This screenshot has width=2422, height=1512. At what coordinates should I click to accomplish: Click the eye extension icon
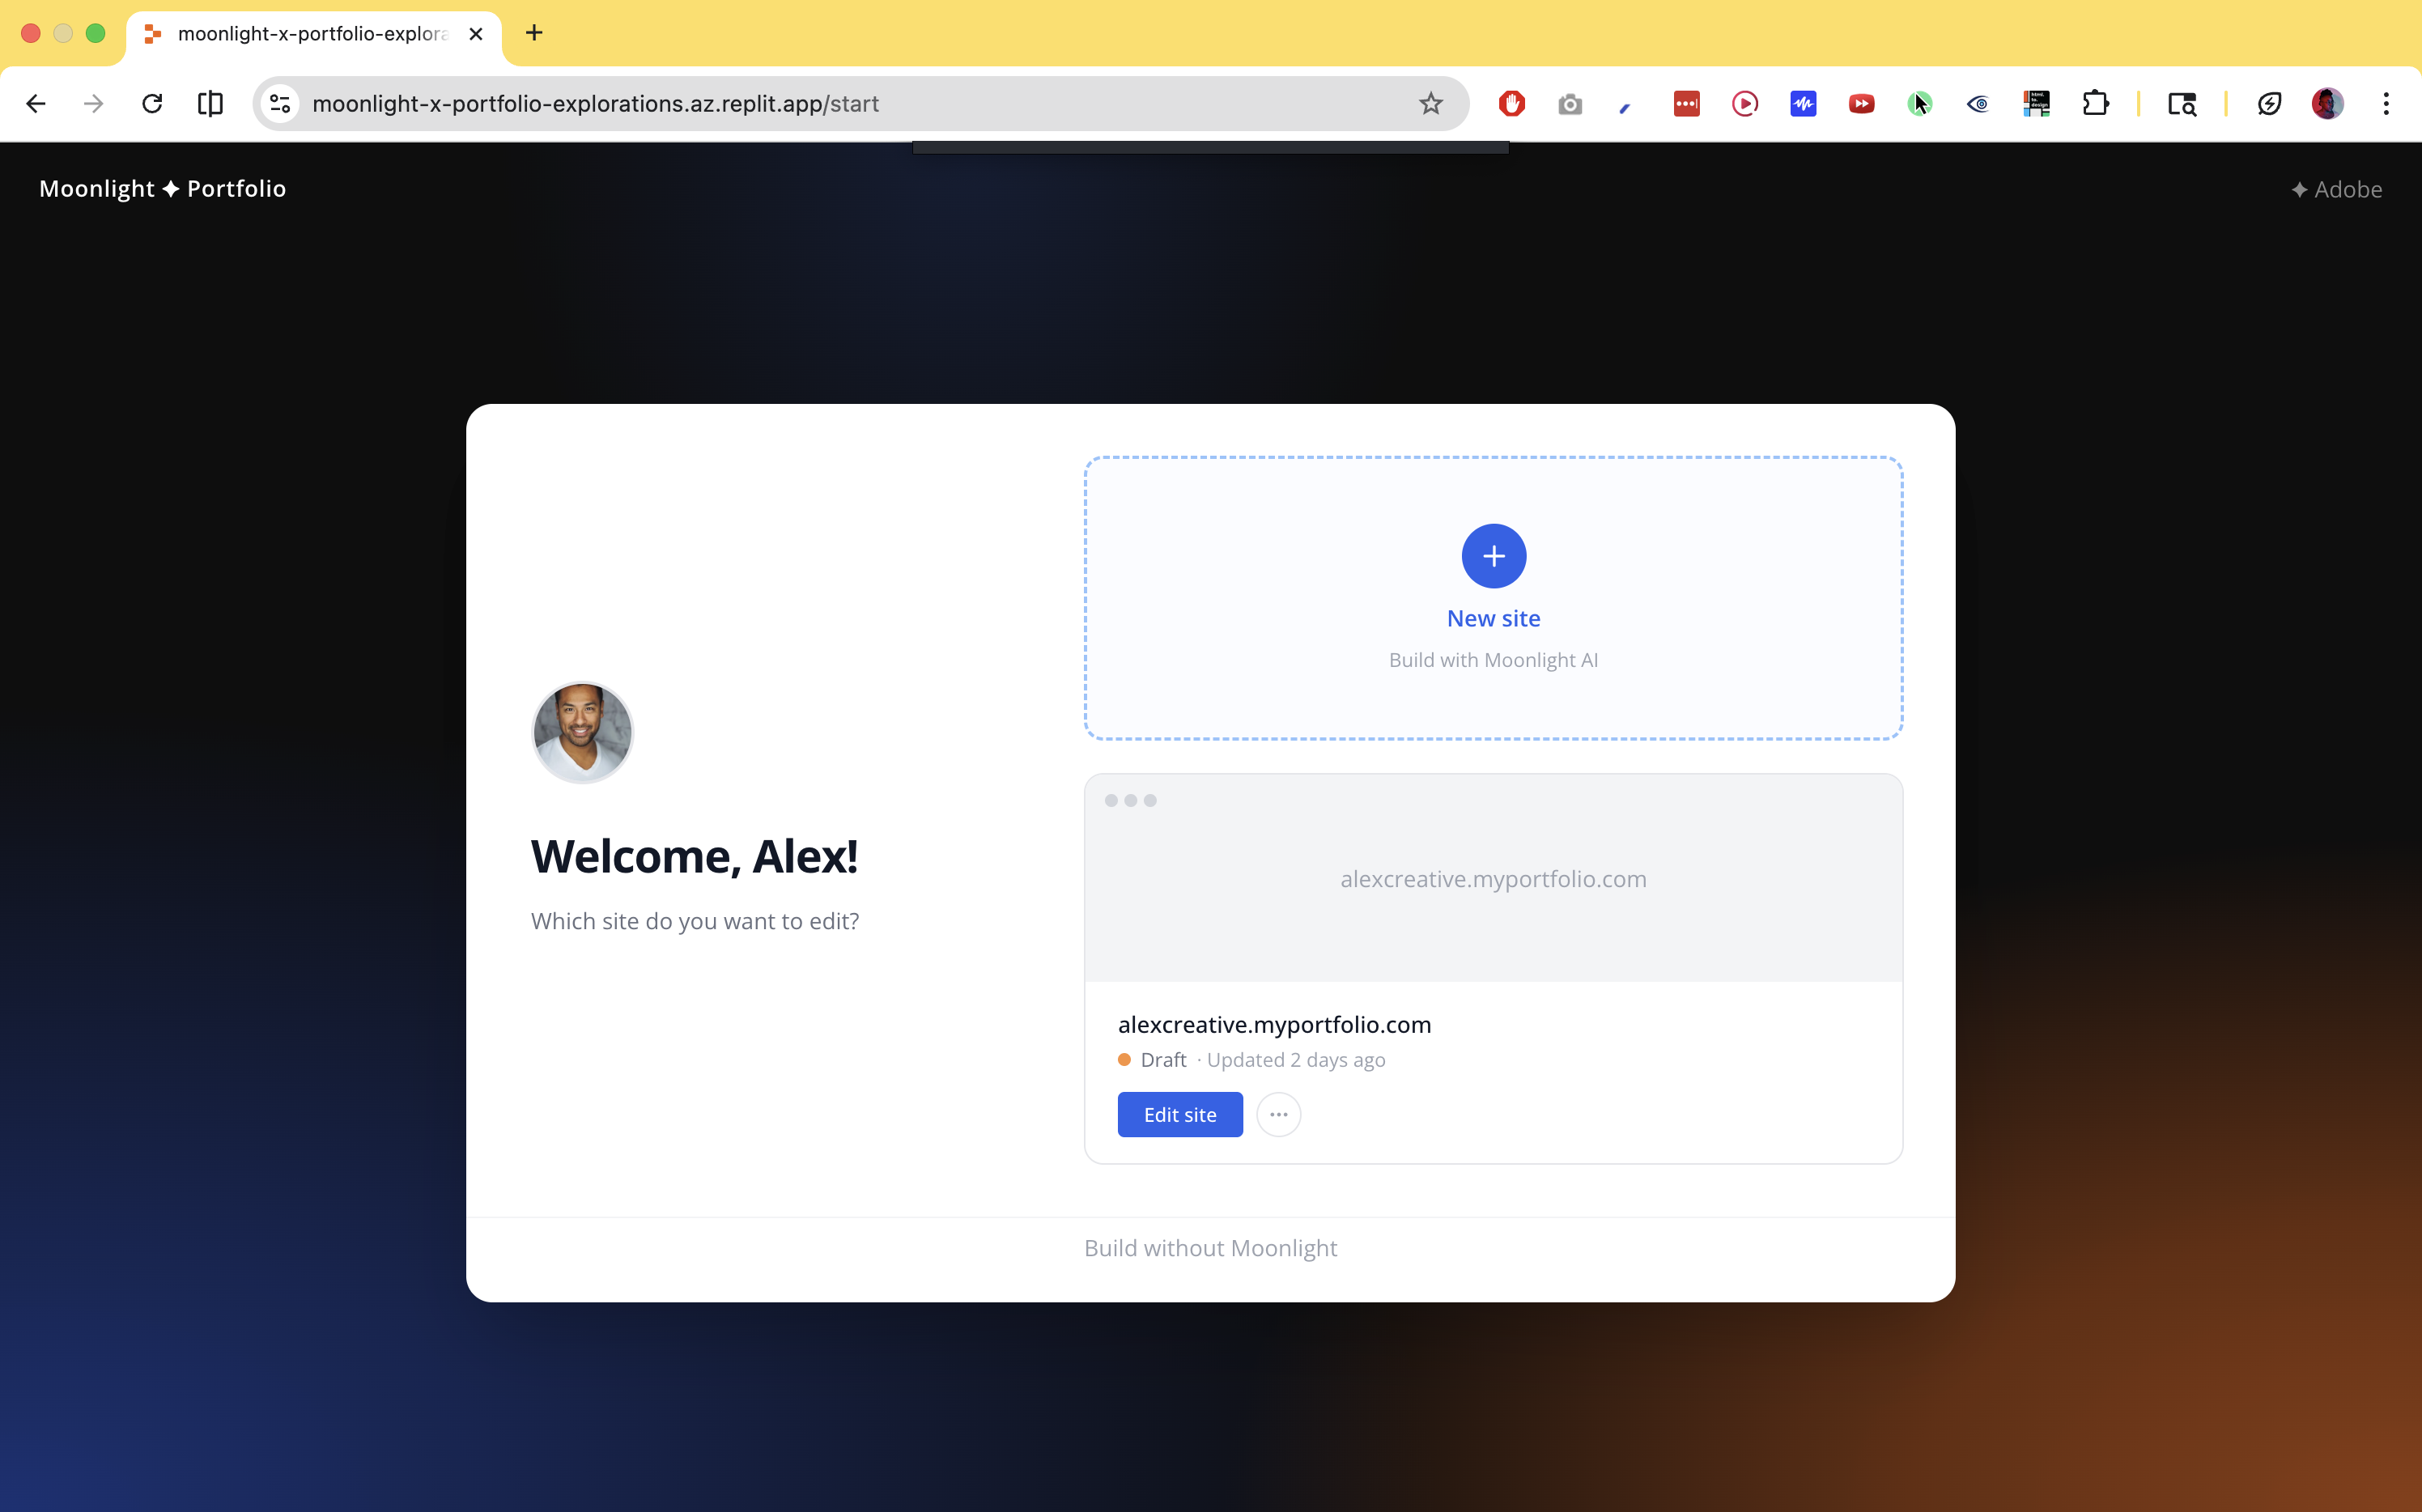pyautogui.click(x=1977, y=104)
